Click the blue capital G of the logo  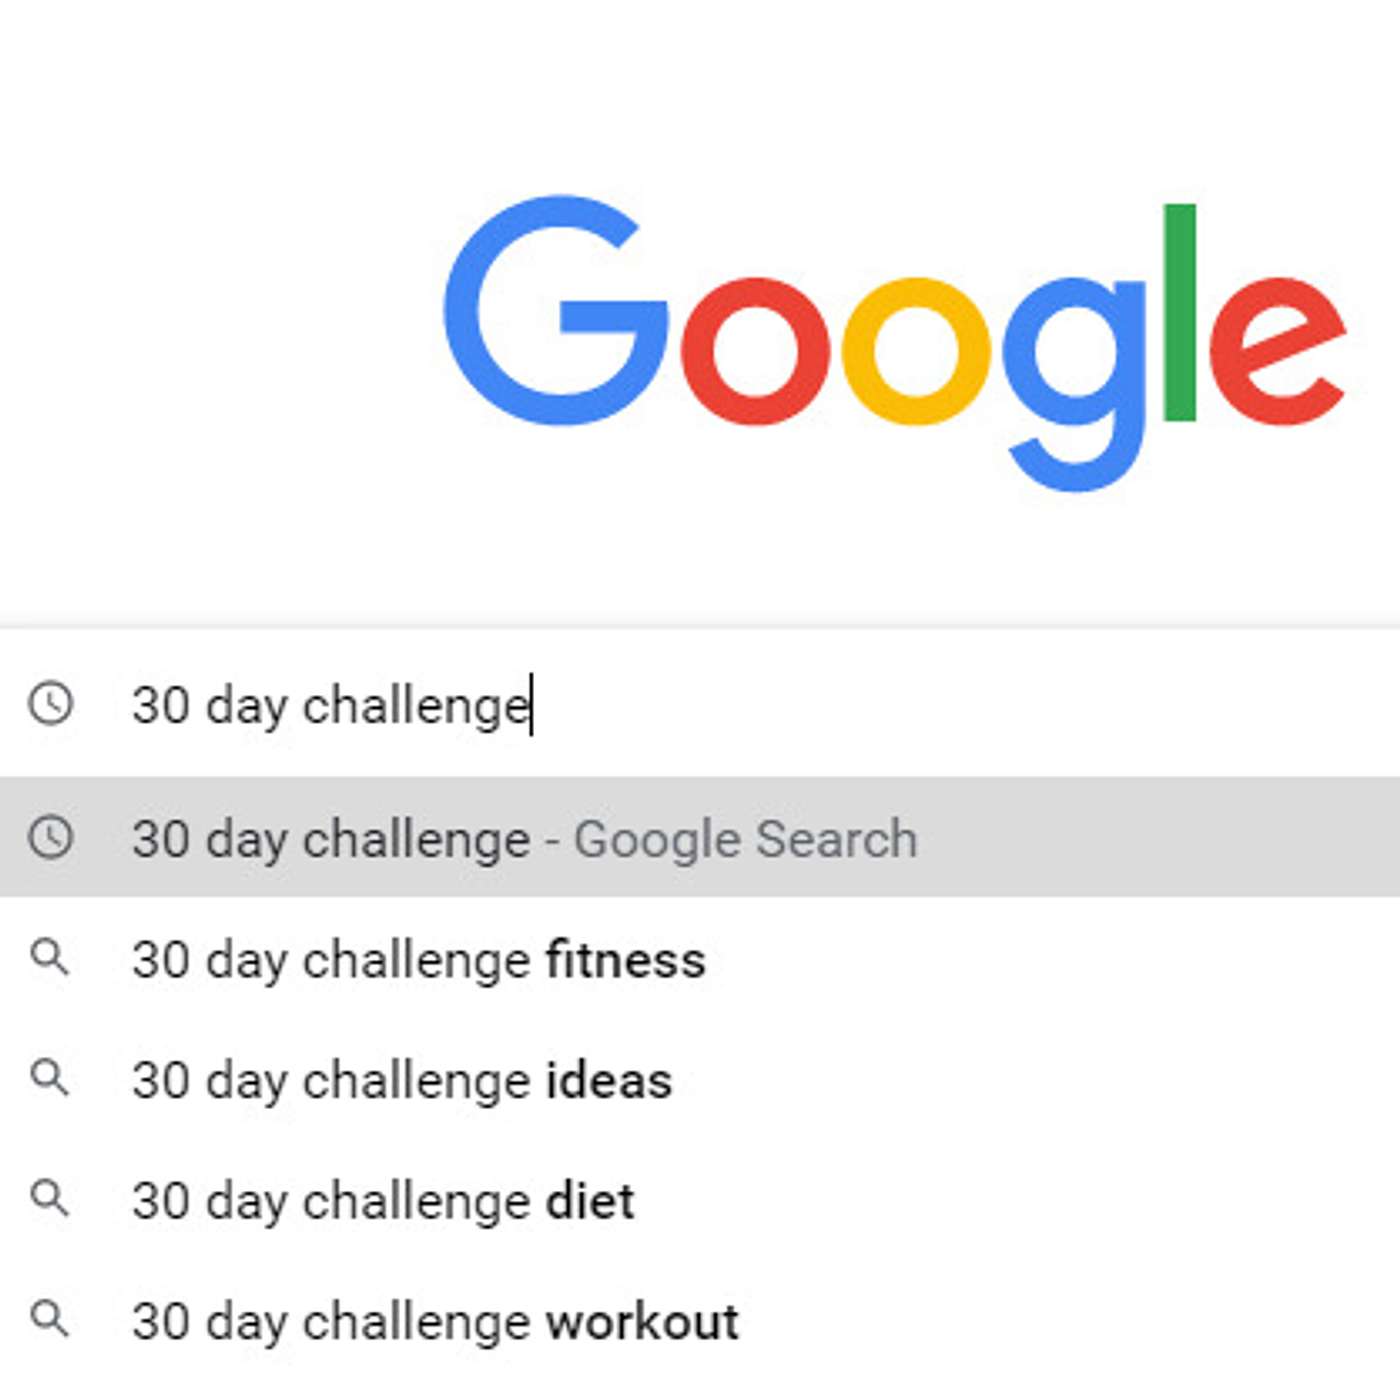coord(556,310)
